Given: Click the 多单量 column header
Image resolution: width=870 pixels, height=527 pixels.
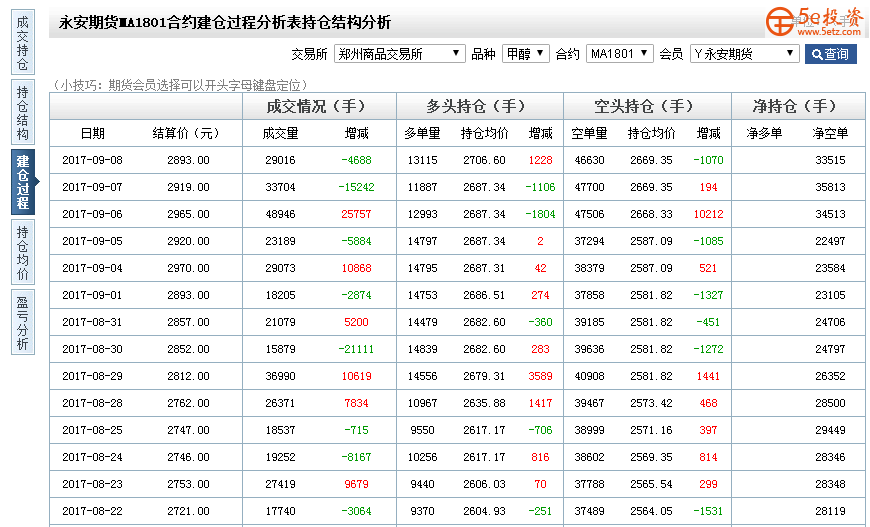Looking at the screenshot, I should pyautogui.click(x=422, y=133).
